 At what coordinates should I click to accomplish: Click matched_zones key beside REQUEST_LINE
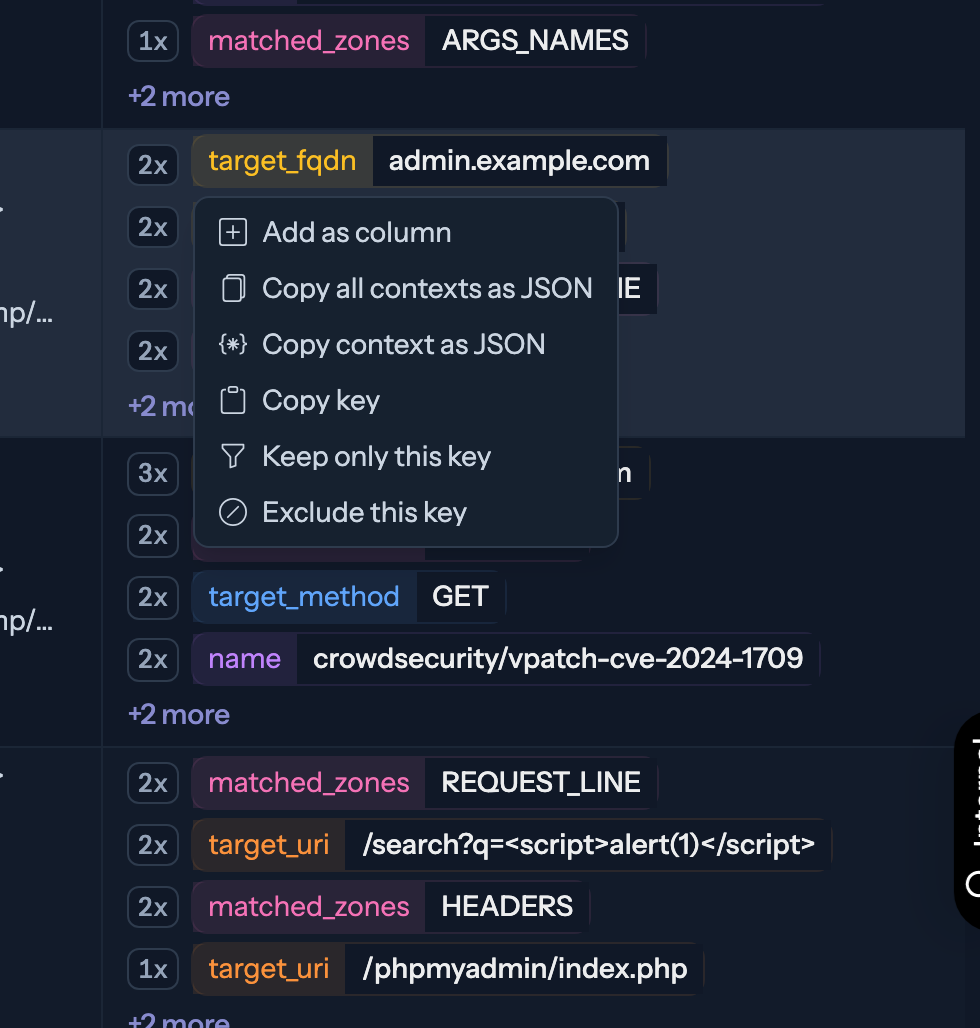click(x=309, y=783)
